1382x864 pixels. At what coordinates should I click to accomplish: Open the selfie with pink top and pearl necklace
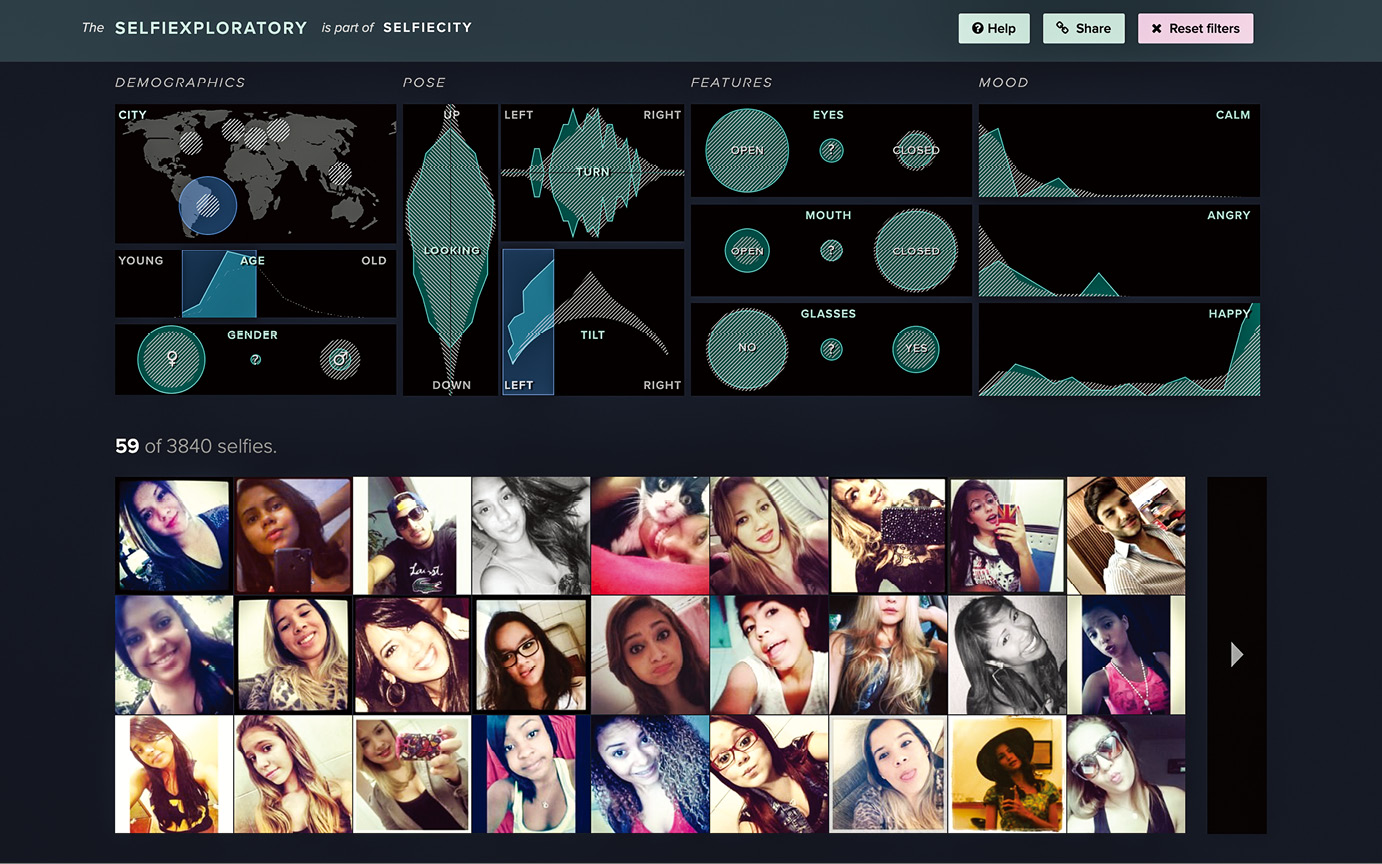click(1126, 655)
